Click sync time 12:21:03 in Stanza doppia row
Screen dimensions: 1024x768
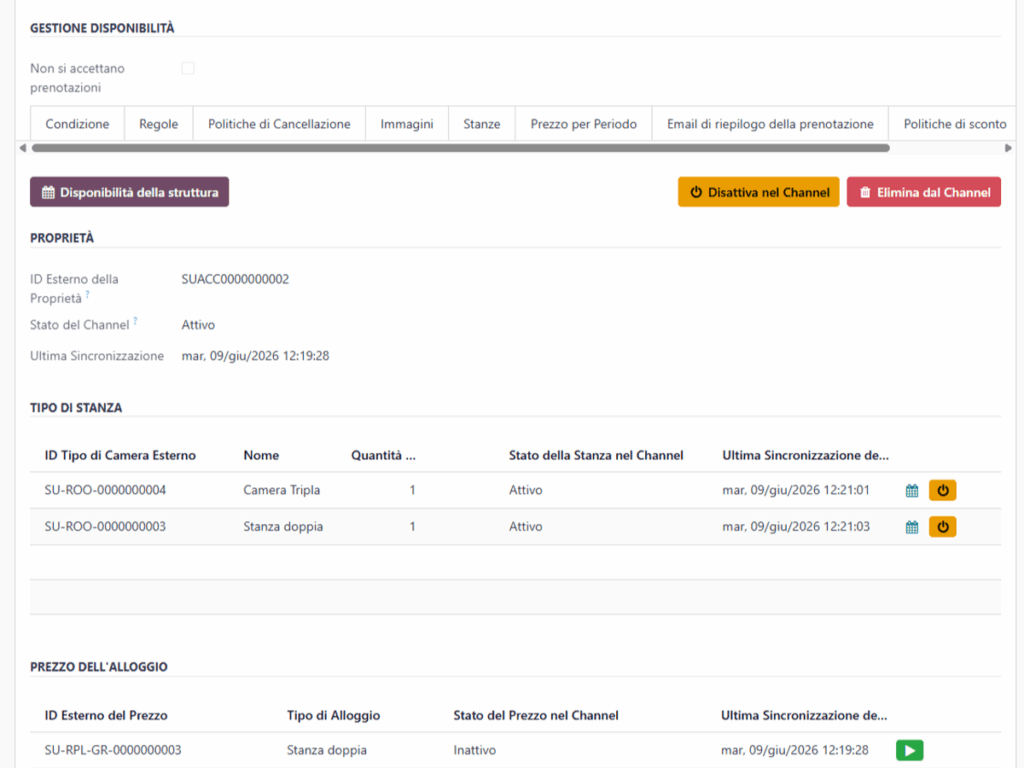point(795,526)
